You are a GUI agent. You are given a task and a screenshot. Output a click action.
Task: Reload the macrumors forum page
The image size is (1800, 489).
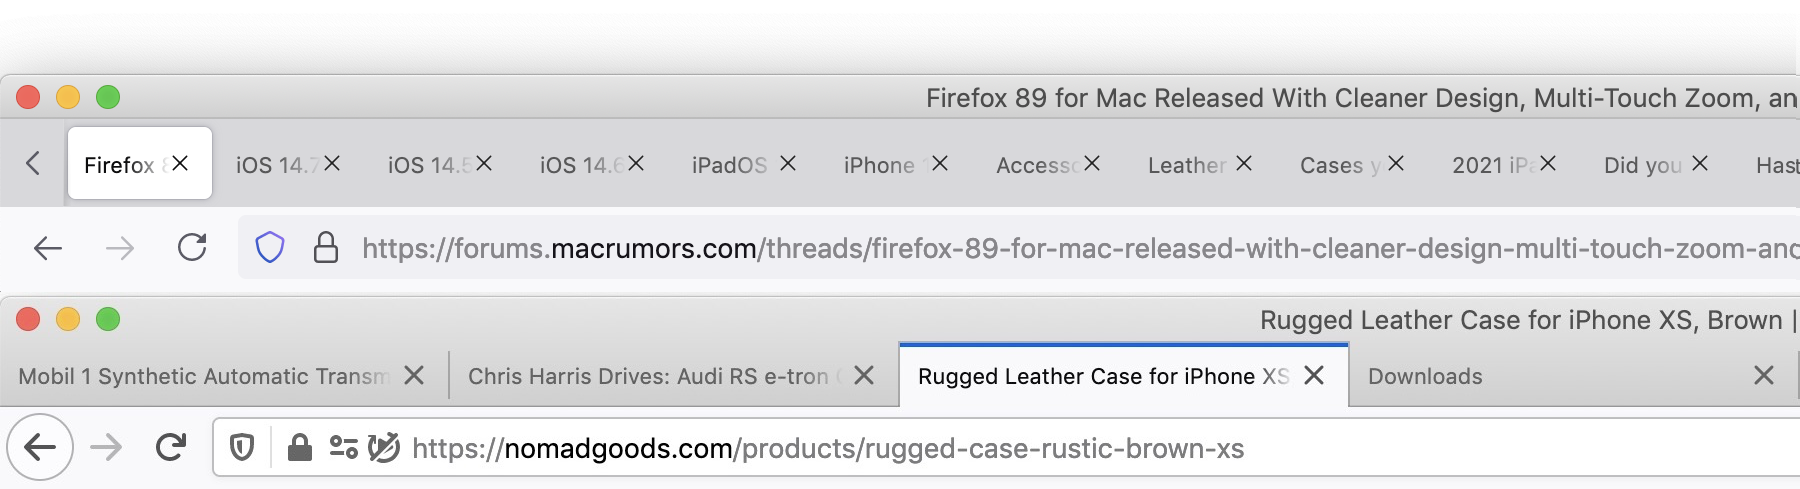192,247
